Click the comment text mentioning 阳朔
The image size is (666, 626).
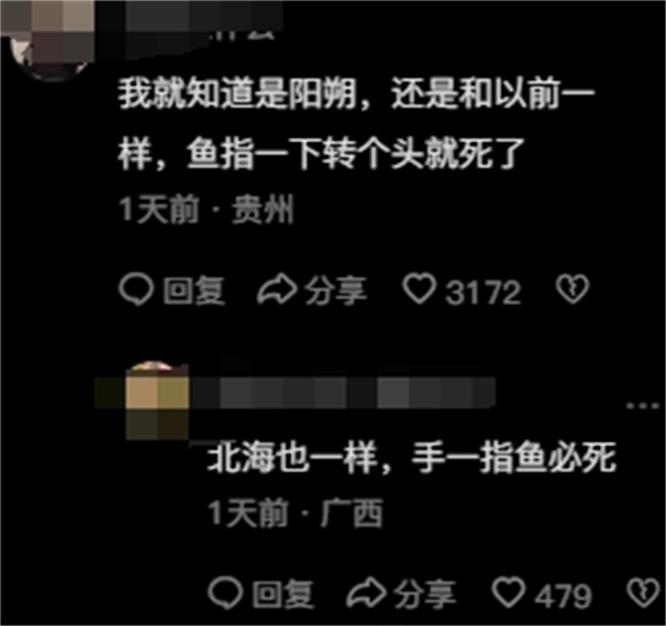tap(356, 123)
